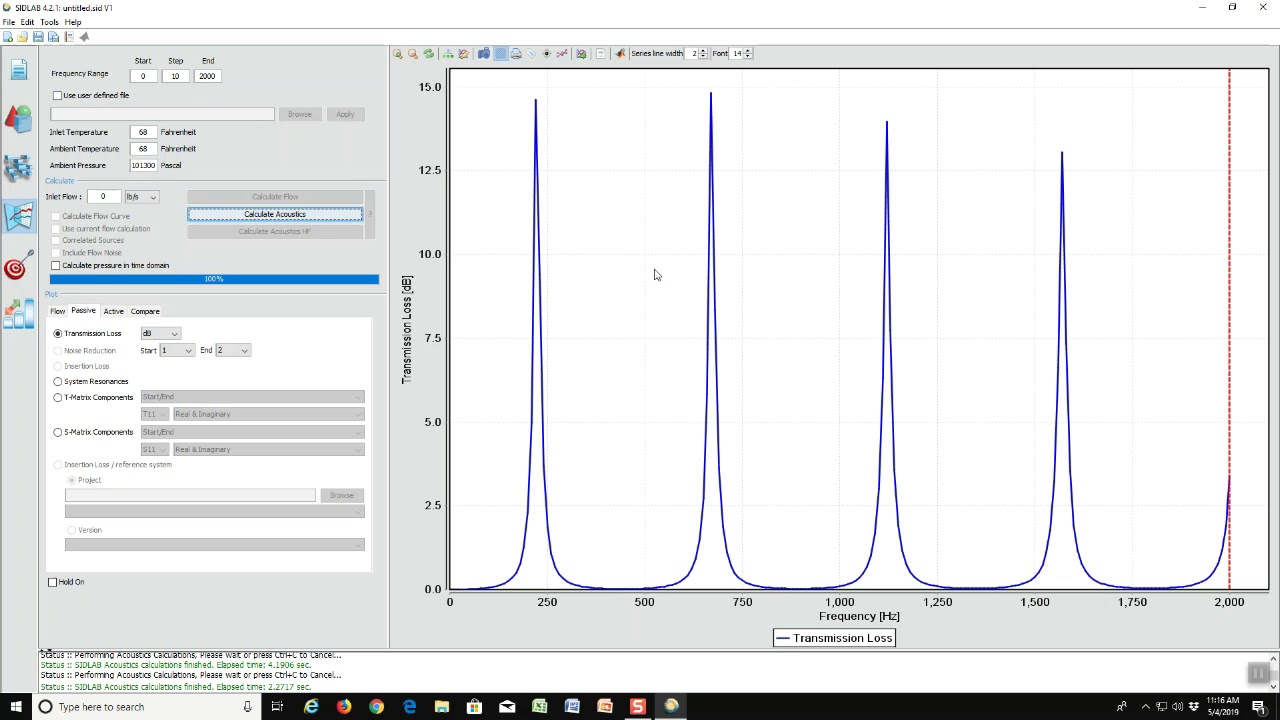Open the Transmission Loss dB unit dropdown
Viewport: 1280px width, 720px height.
click(160, 333)
